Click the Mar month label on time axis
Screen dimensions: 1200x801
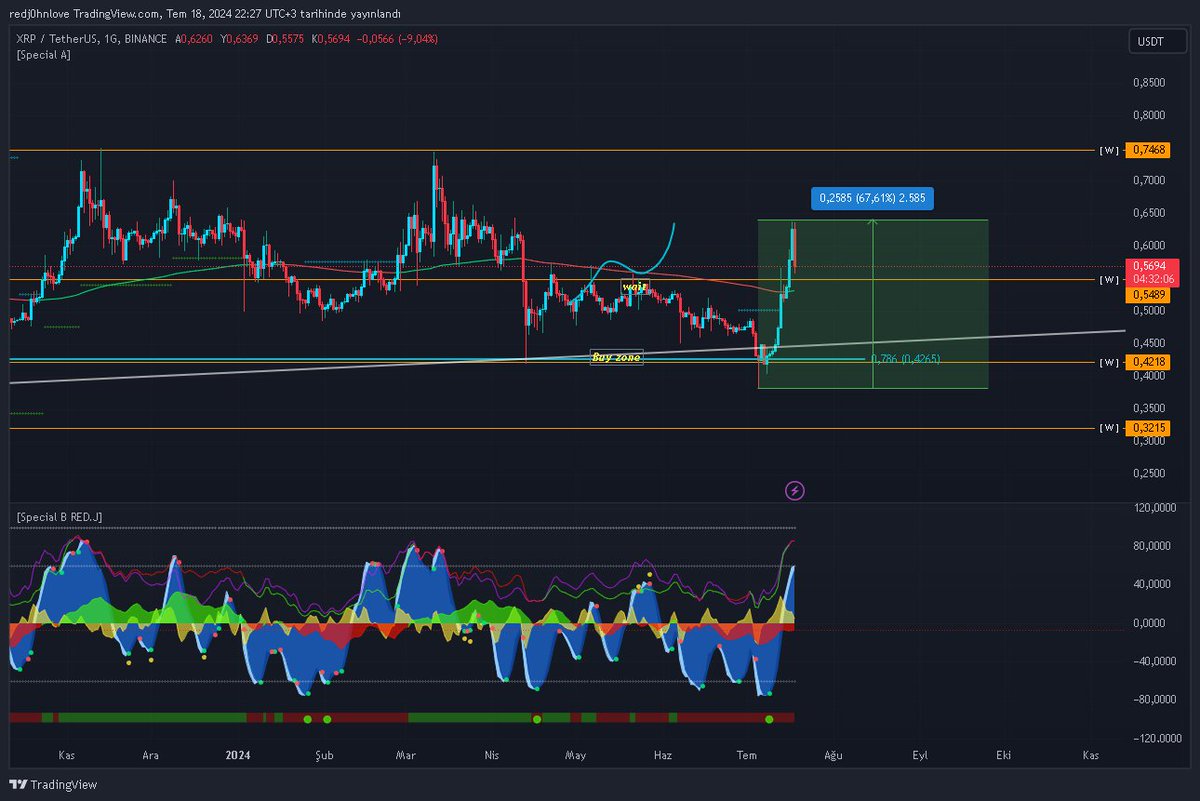click(x=405, y=758)
